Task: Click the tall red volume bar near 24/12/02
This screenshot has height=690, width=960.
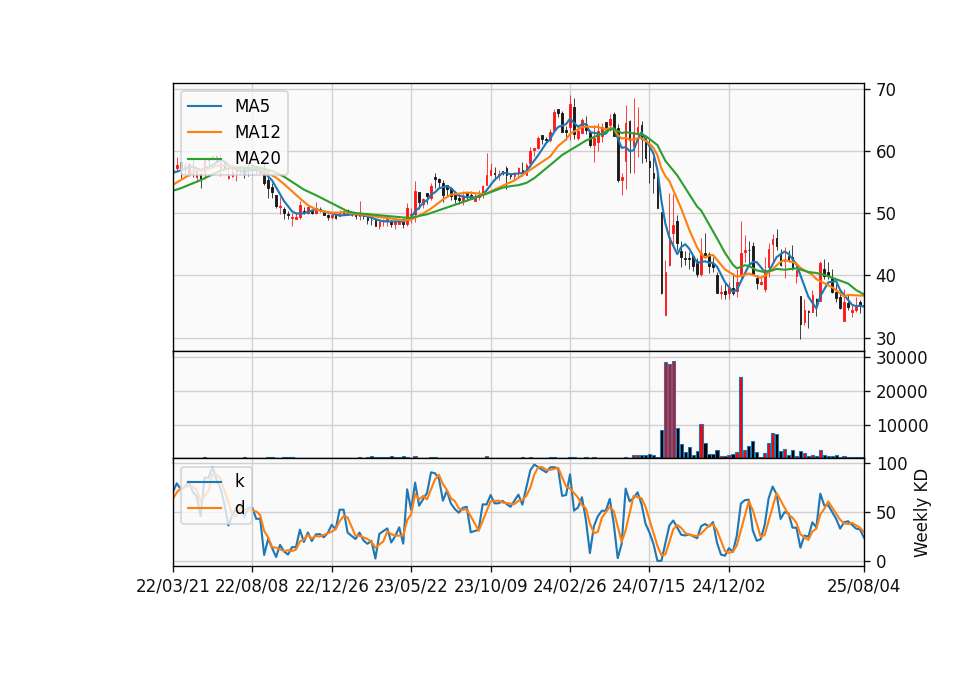Action: [x=741, y=418]
